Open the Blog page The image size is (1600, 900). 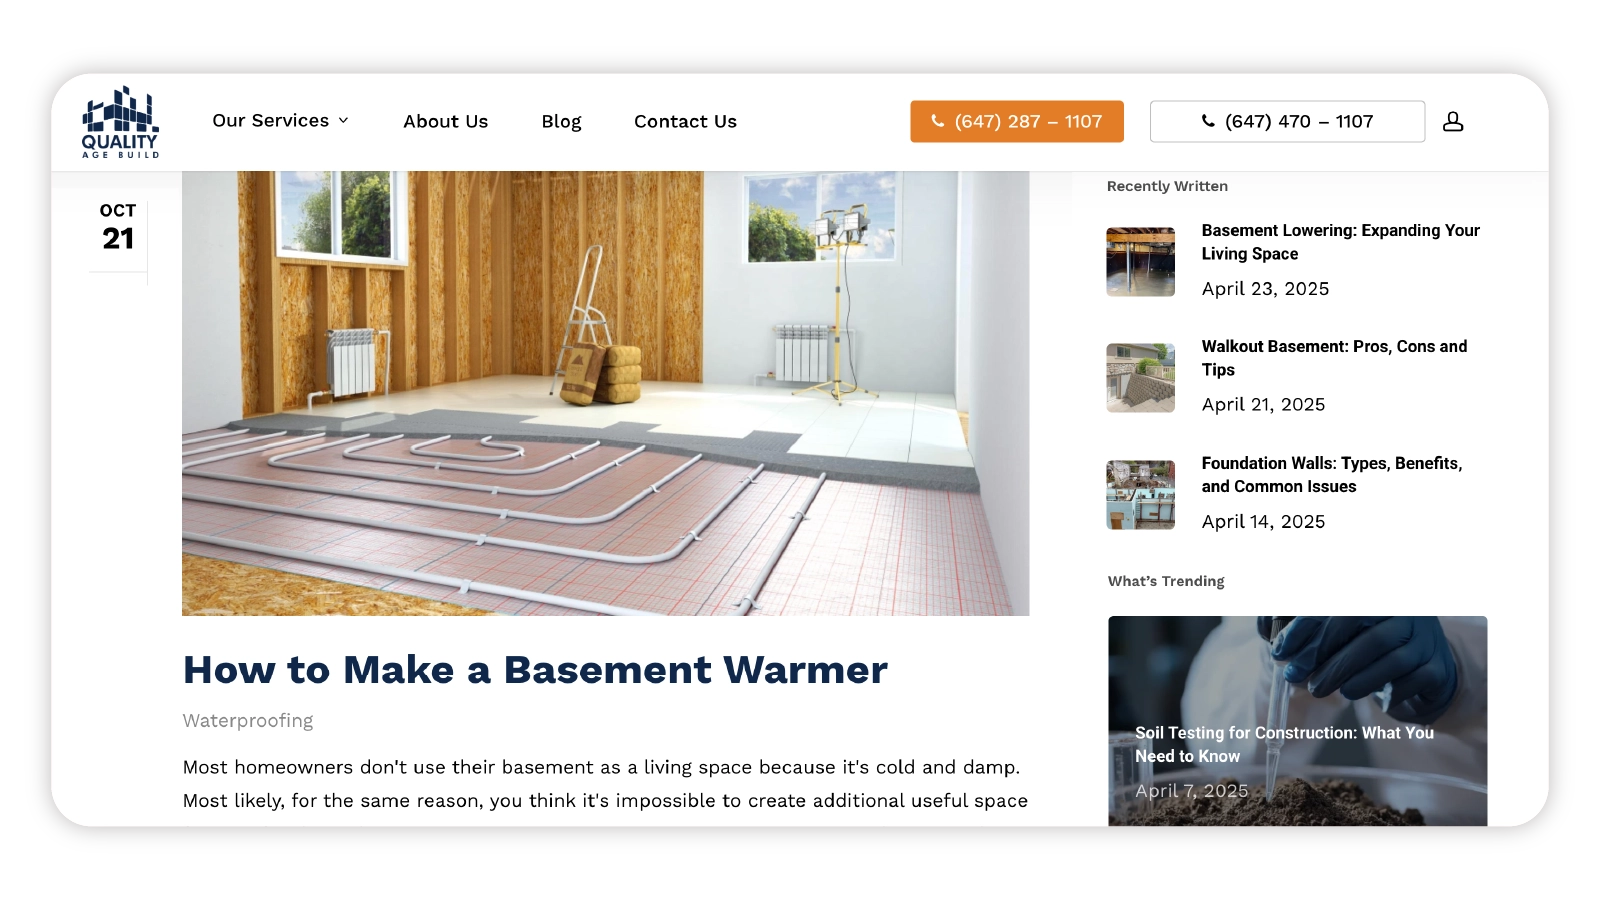(x=561, y=121)
